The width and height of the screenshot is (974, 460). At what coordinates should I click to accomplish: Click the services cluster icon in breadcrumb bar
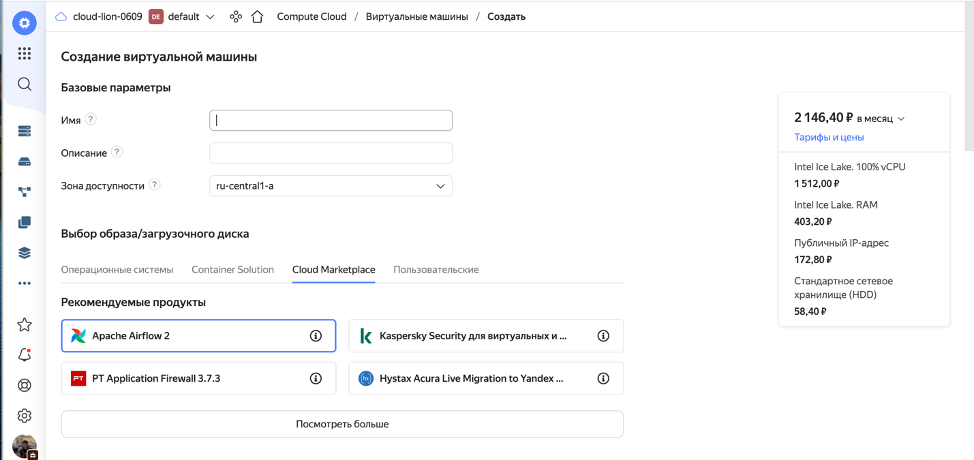(235, 17)
